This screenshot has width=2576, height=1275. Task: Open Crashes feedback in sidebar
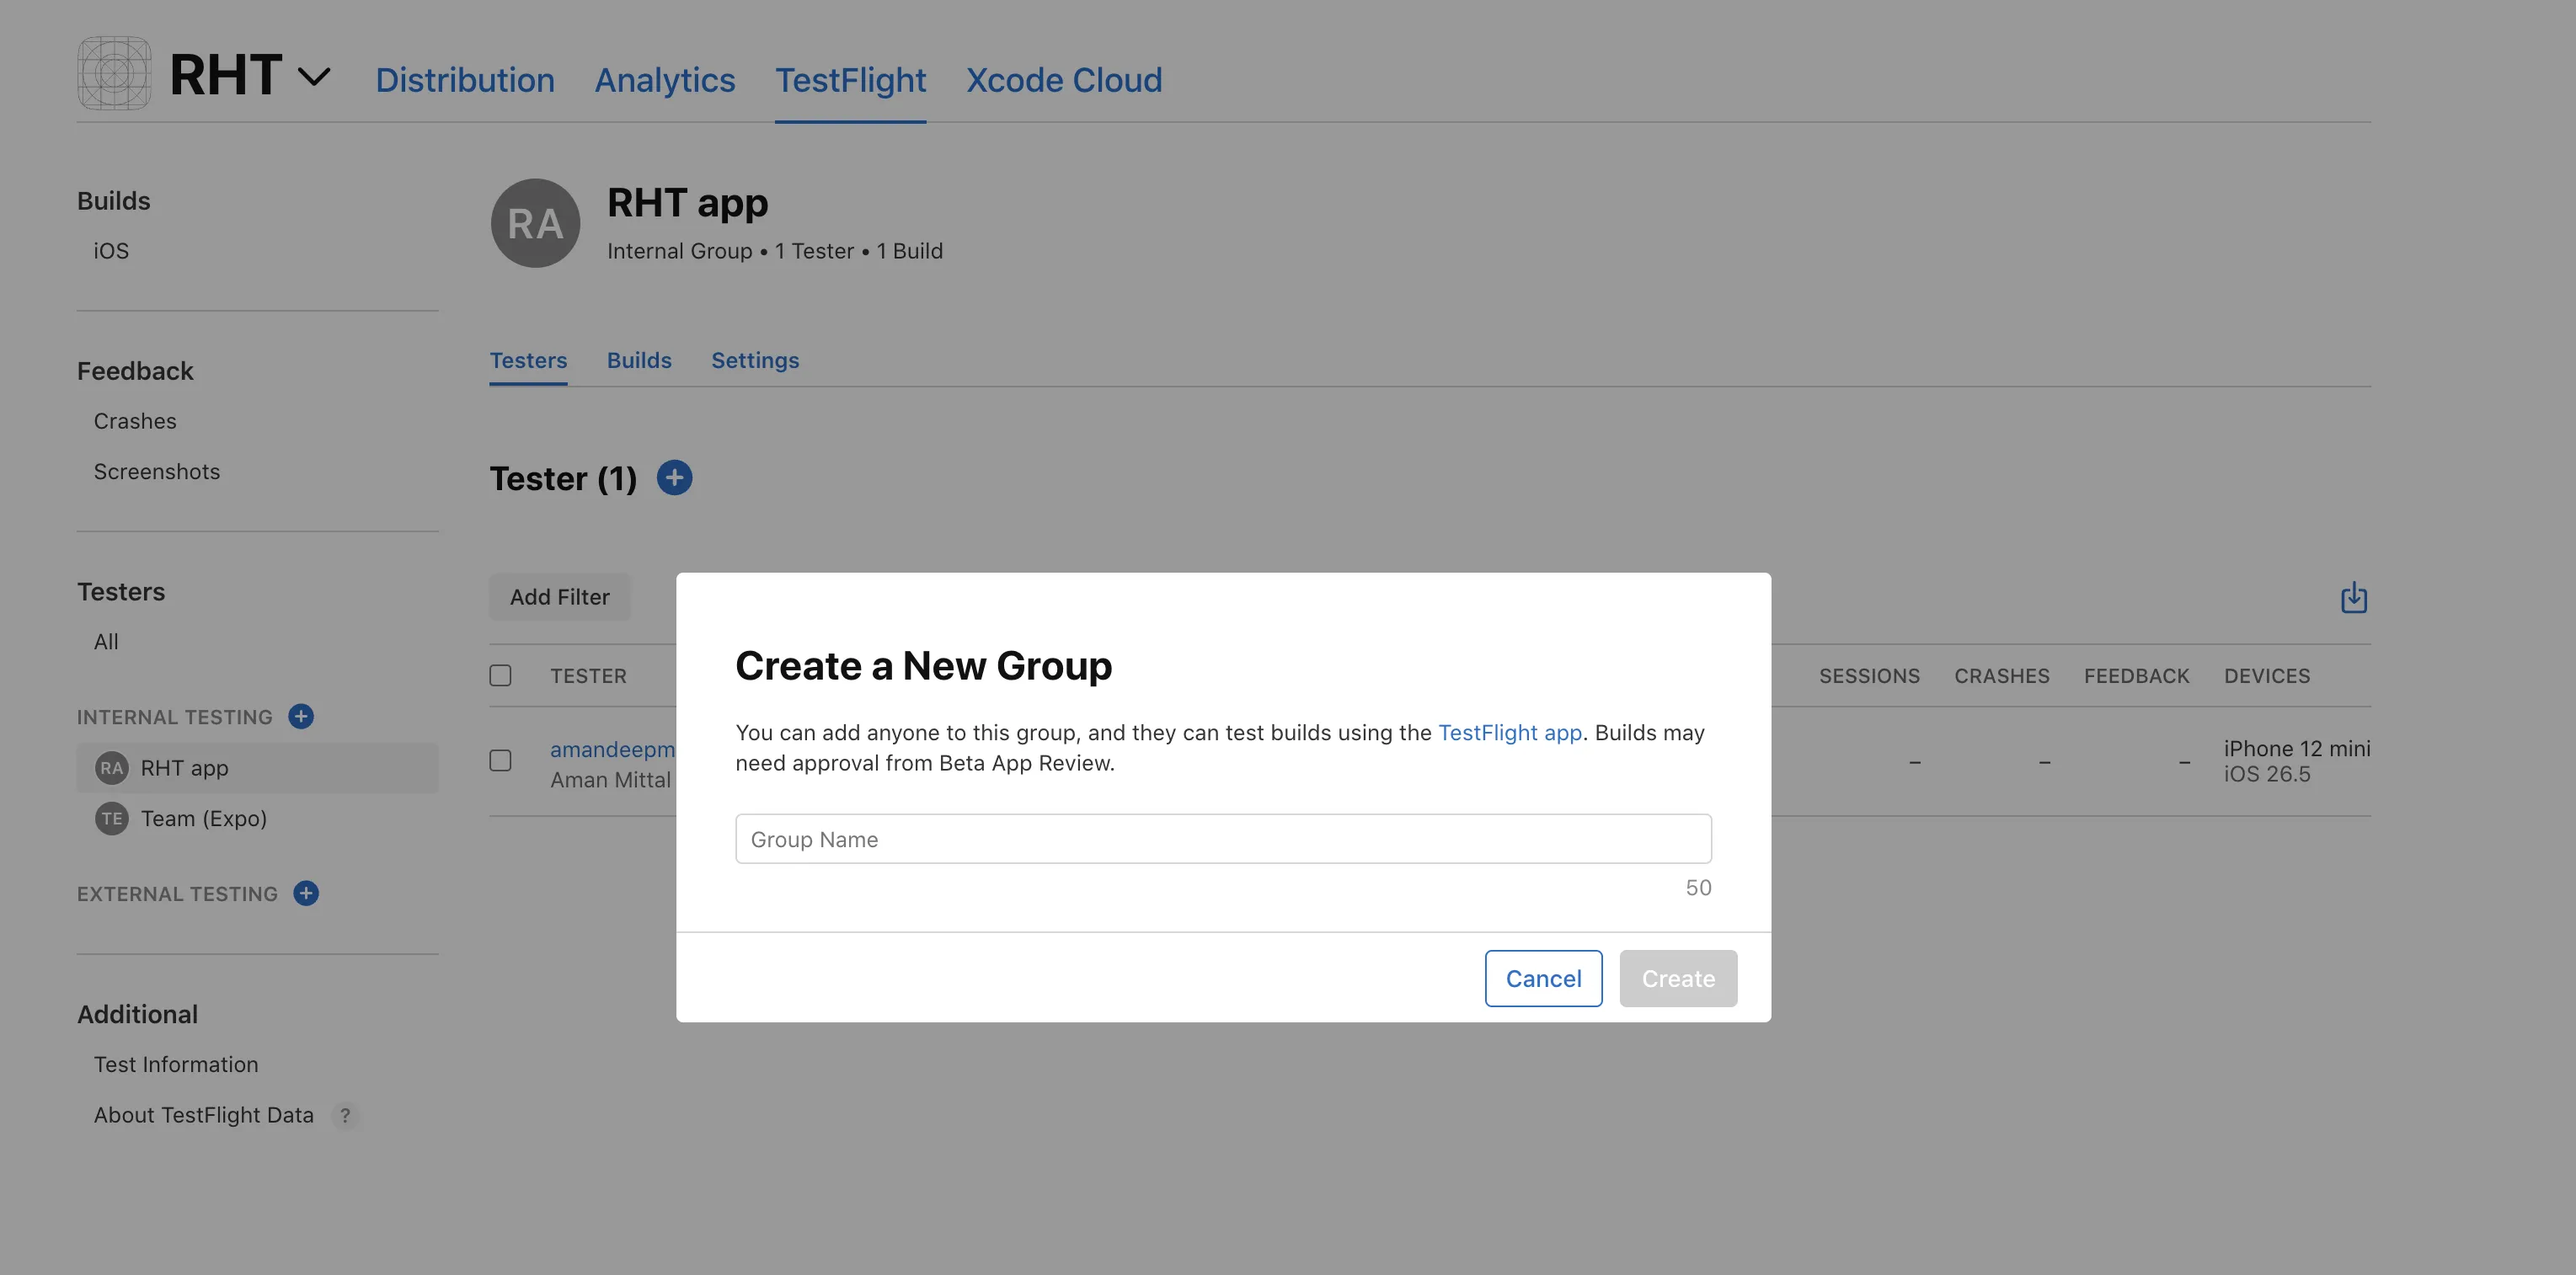click(x=135, y=421)
